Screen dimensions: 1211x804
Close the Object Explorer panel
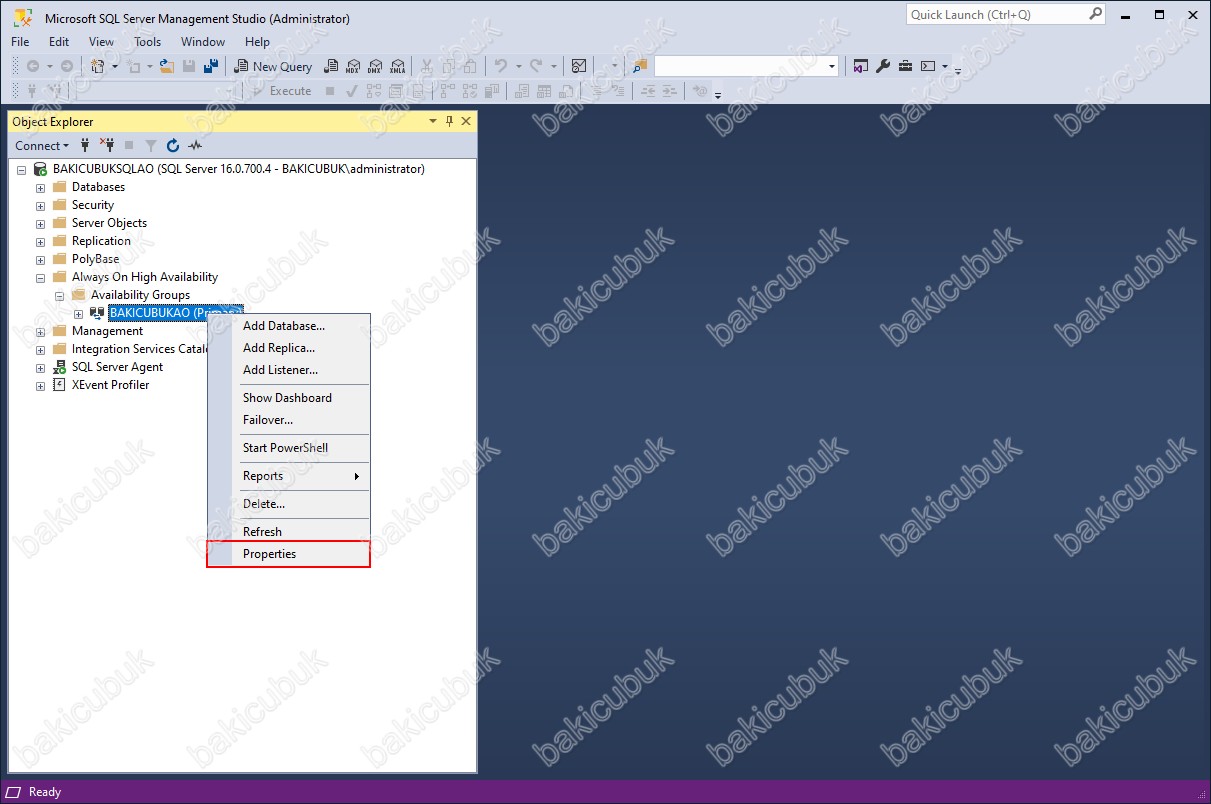(466, 121)
